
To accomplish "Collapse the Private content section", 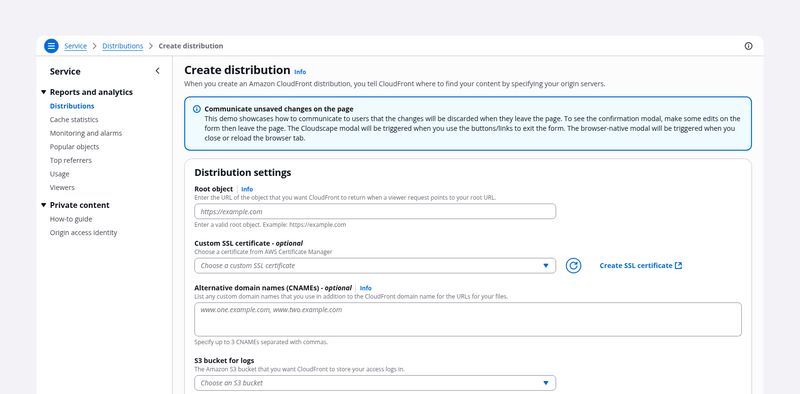I will coord(43,205).
